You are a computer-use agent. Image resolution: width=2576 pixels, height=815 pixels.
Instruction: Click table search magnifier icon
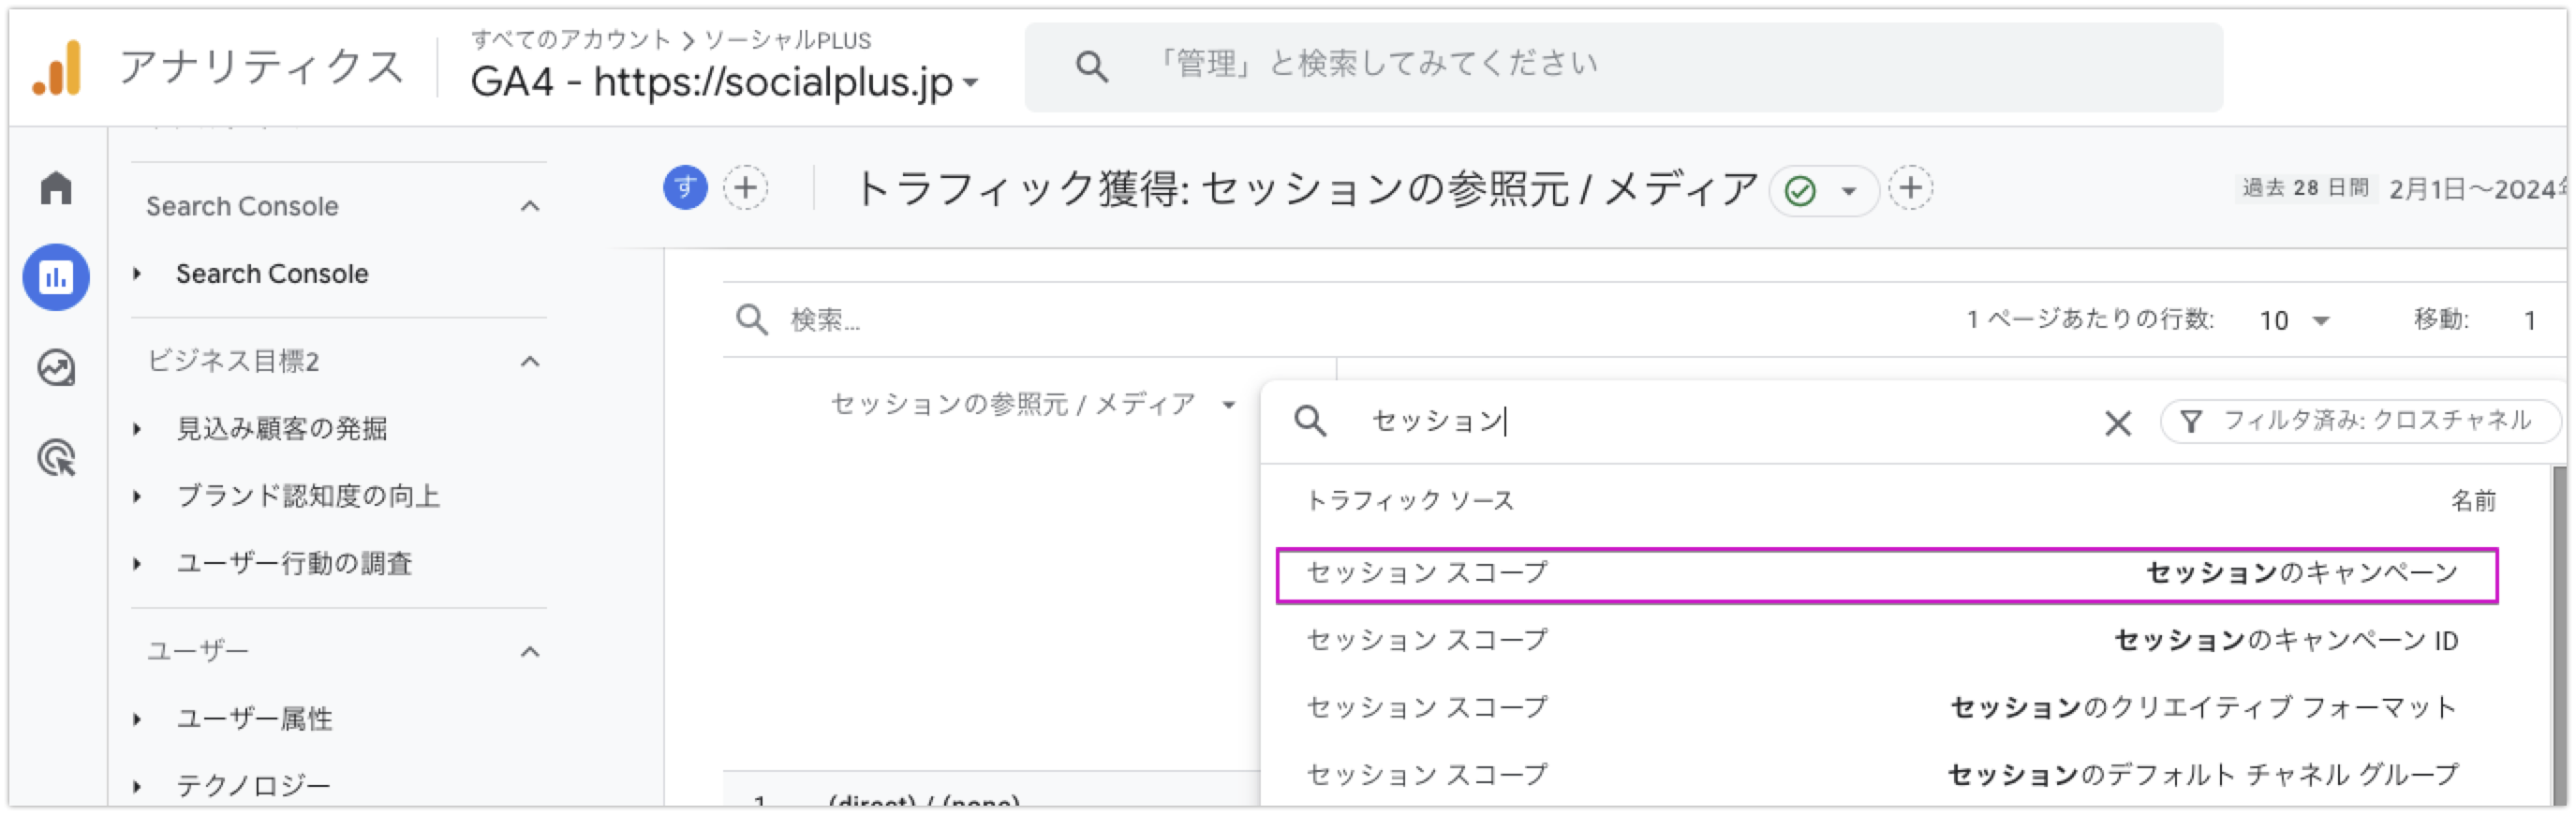pos(751,320)
